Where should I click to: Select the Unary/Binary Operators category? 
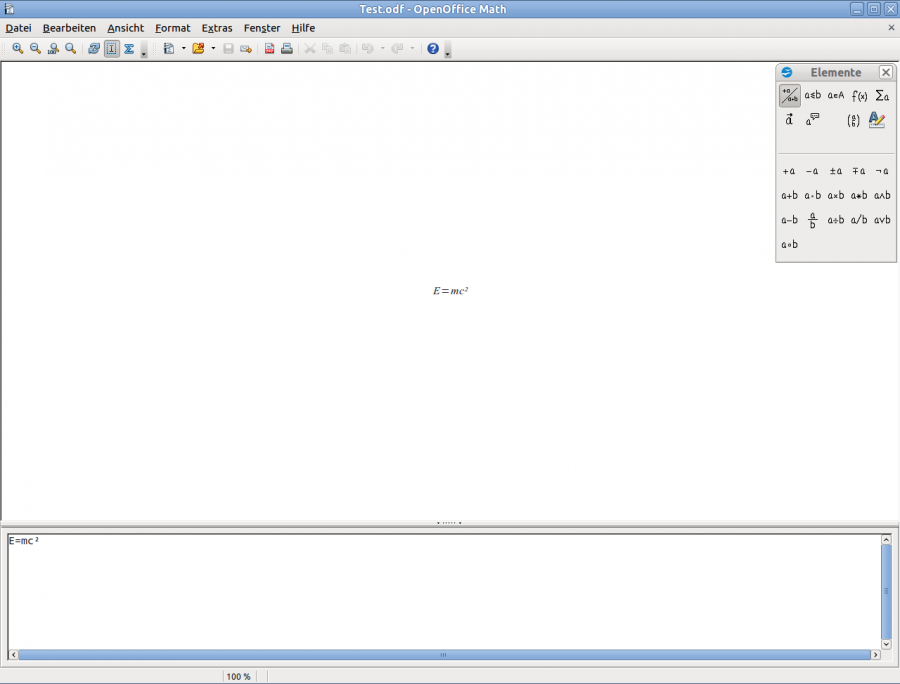pyautogui.click(x=789, y=95)
